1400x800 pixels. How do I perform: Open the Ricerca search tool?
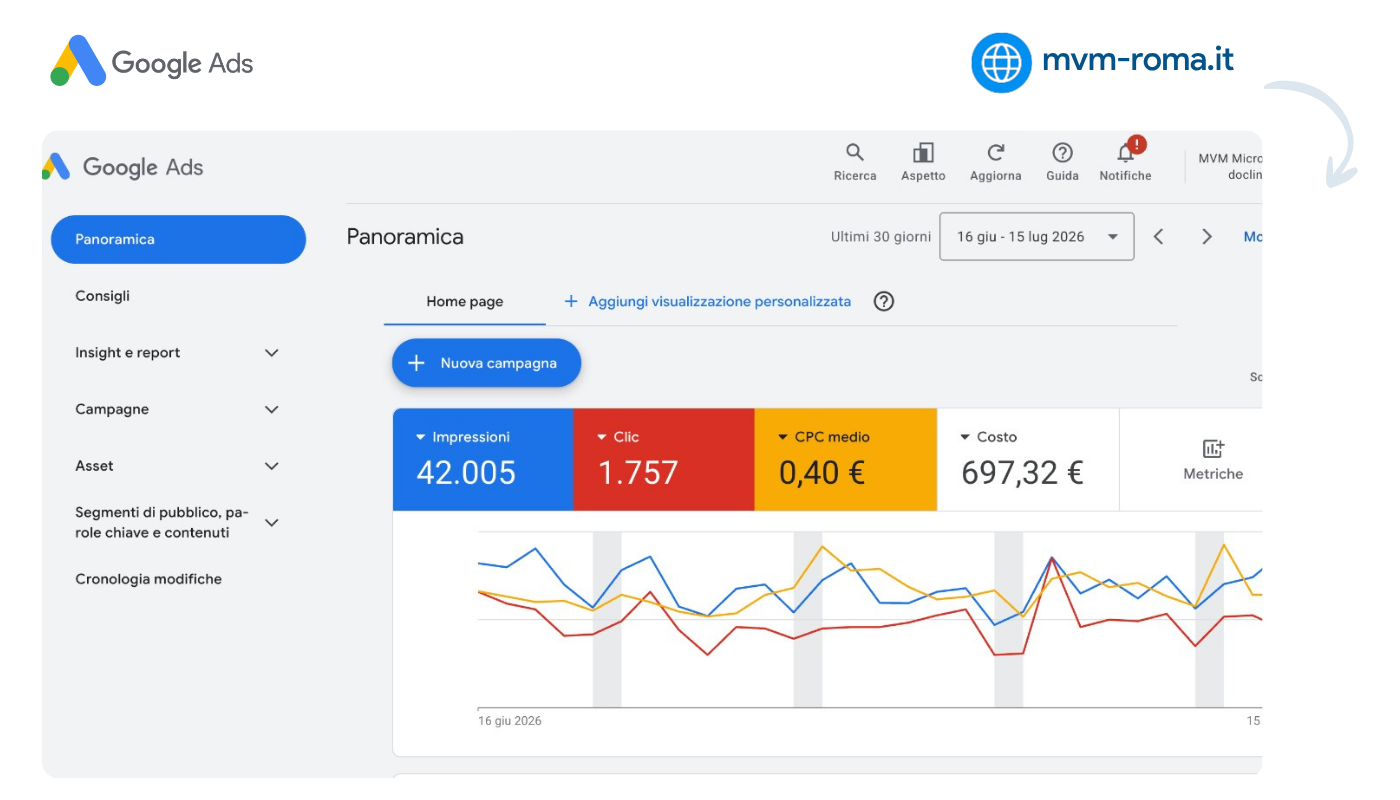(855, 162)
